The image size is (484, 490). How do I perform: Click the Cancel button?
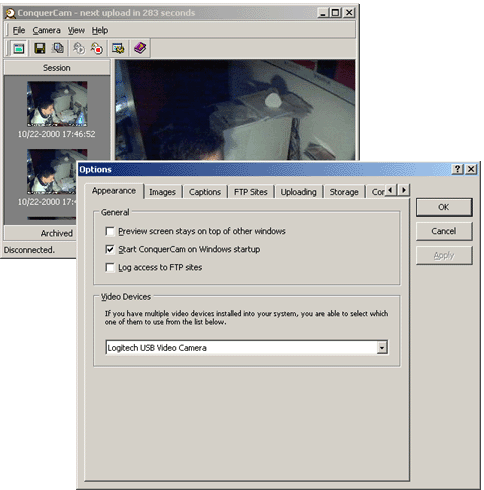tap(444, 231)
